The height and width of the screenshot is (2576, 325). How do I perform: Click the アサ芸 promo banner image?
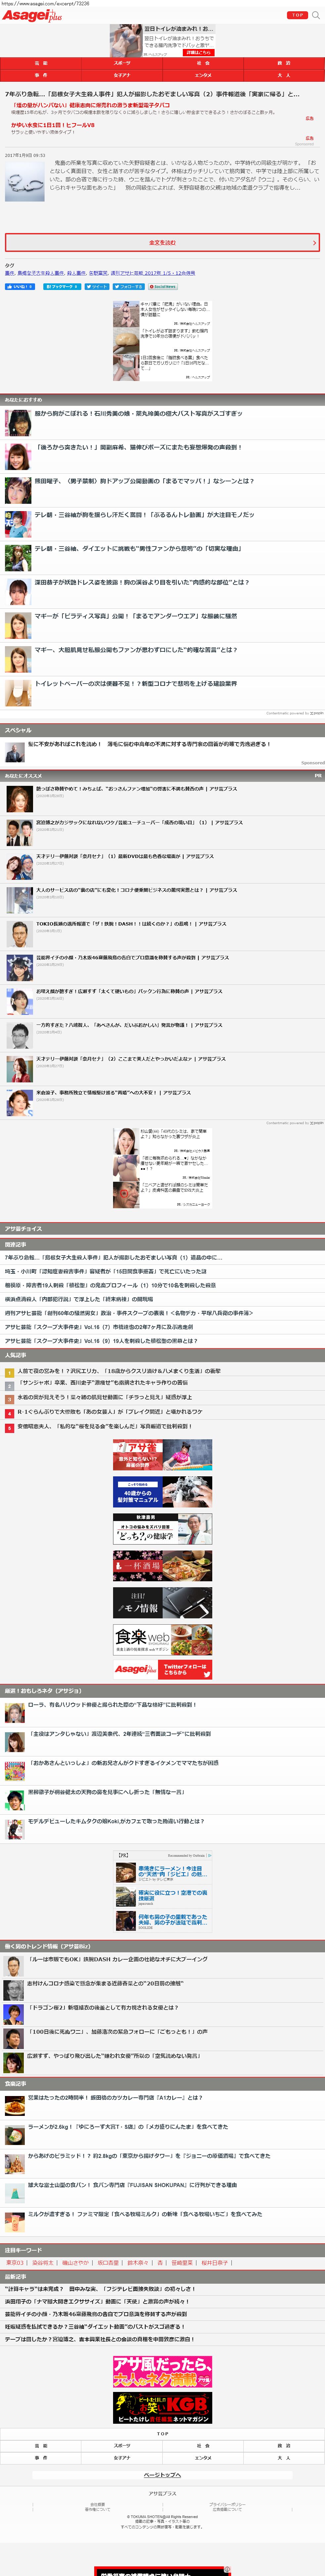(162, 1455)
